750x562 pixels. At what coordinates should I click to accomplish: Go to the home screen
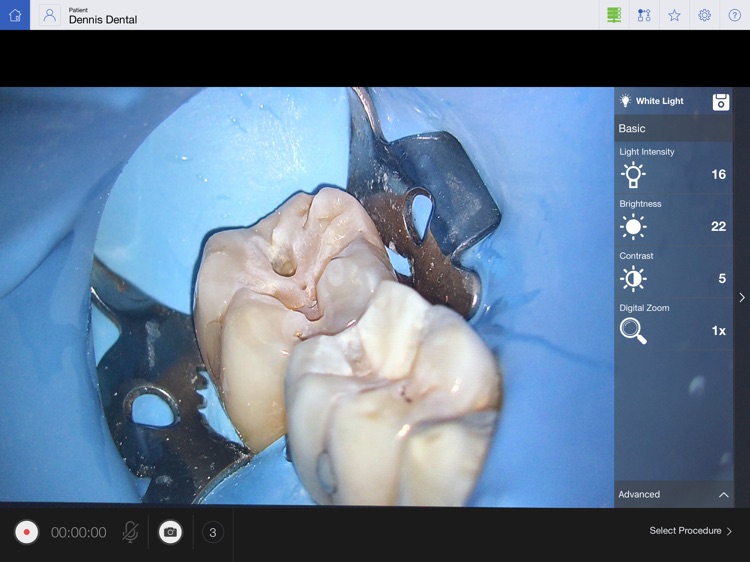tap(15, 15)
